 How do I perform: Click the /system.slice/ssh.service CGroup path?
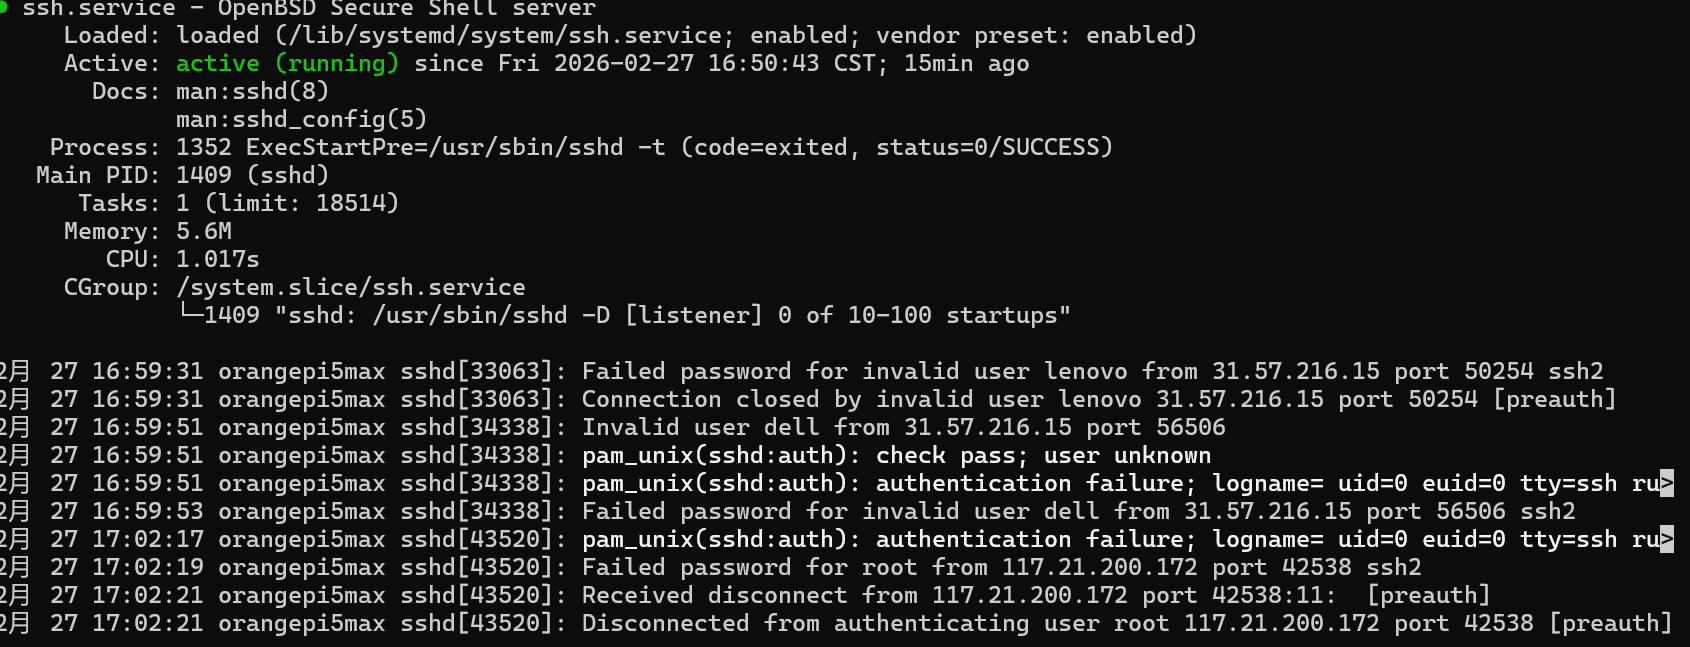point(350,288)
